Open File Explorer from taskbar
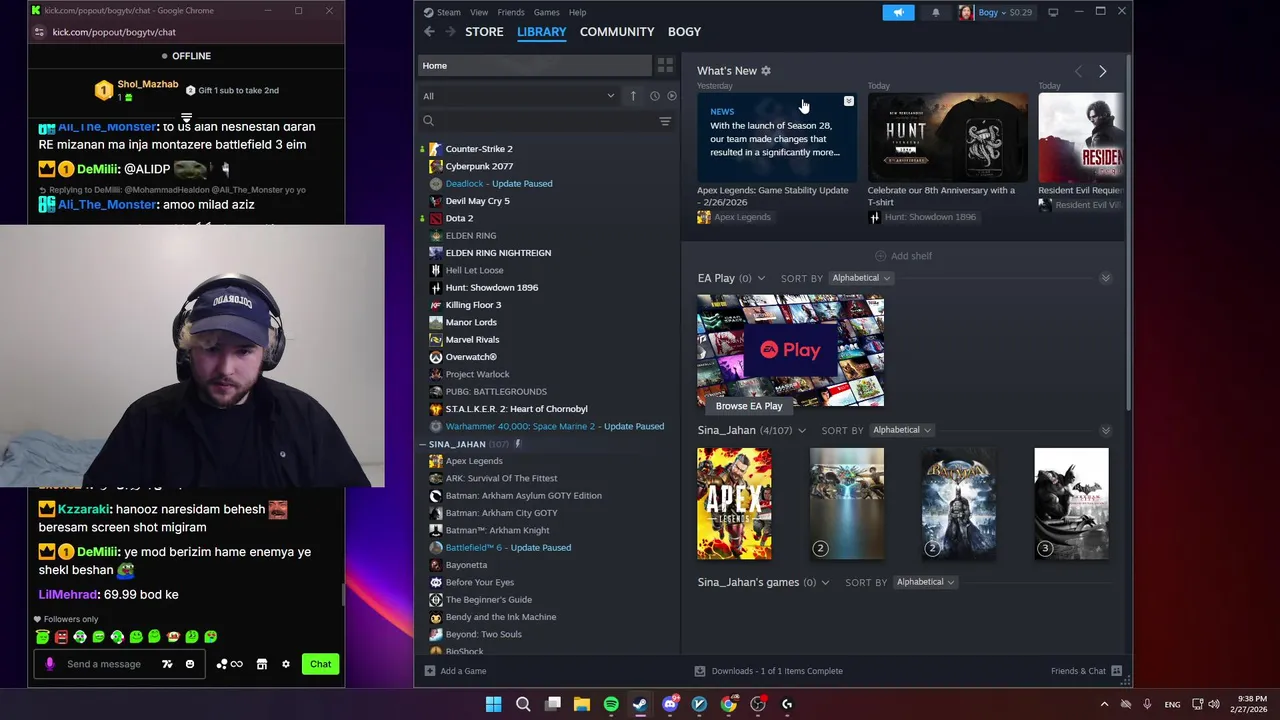Viewport: 1280px width, 720px height. coord(582,704)
